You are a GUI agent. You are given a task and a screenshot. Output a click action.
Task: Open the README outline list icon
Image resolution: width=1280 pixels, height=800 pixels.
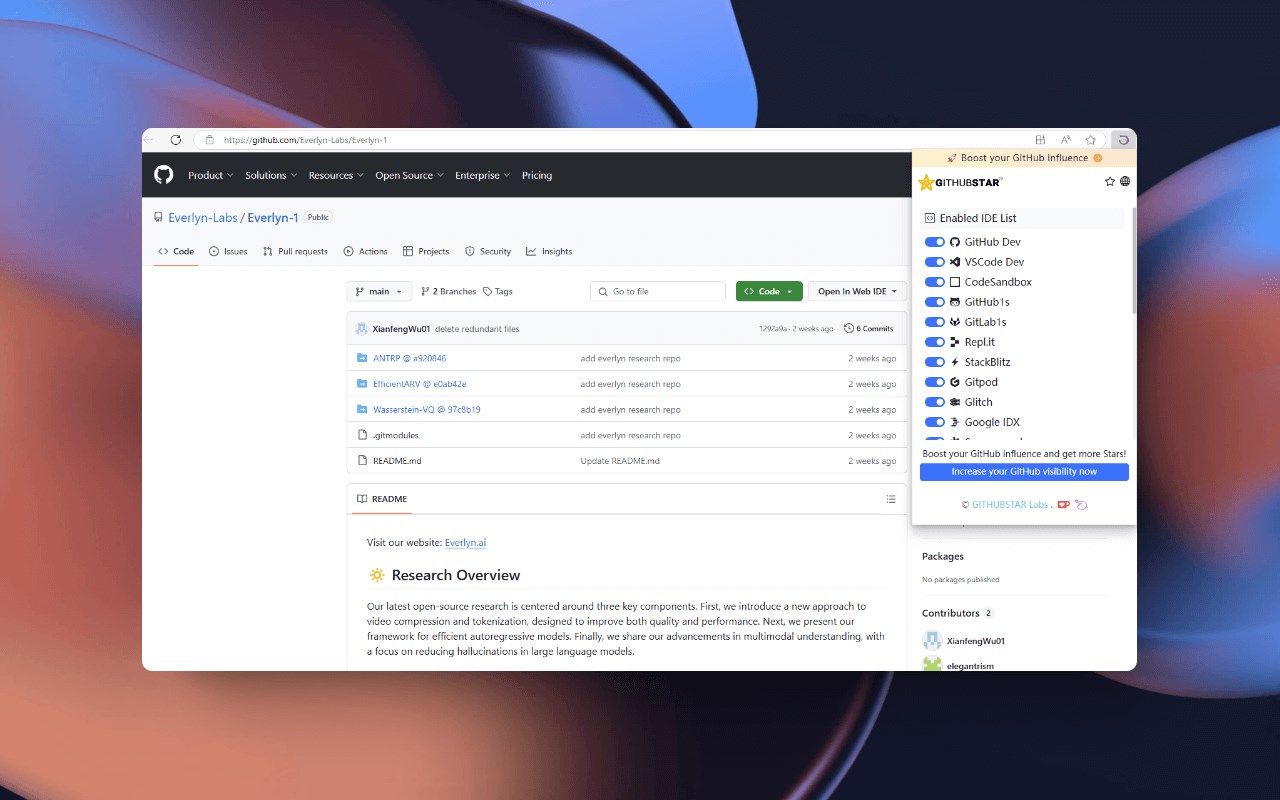pos(891,499)
